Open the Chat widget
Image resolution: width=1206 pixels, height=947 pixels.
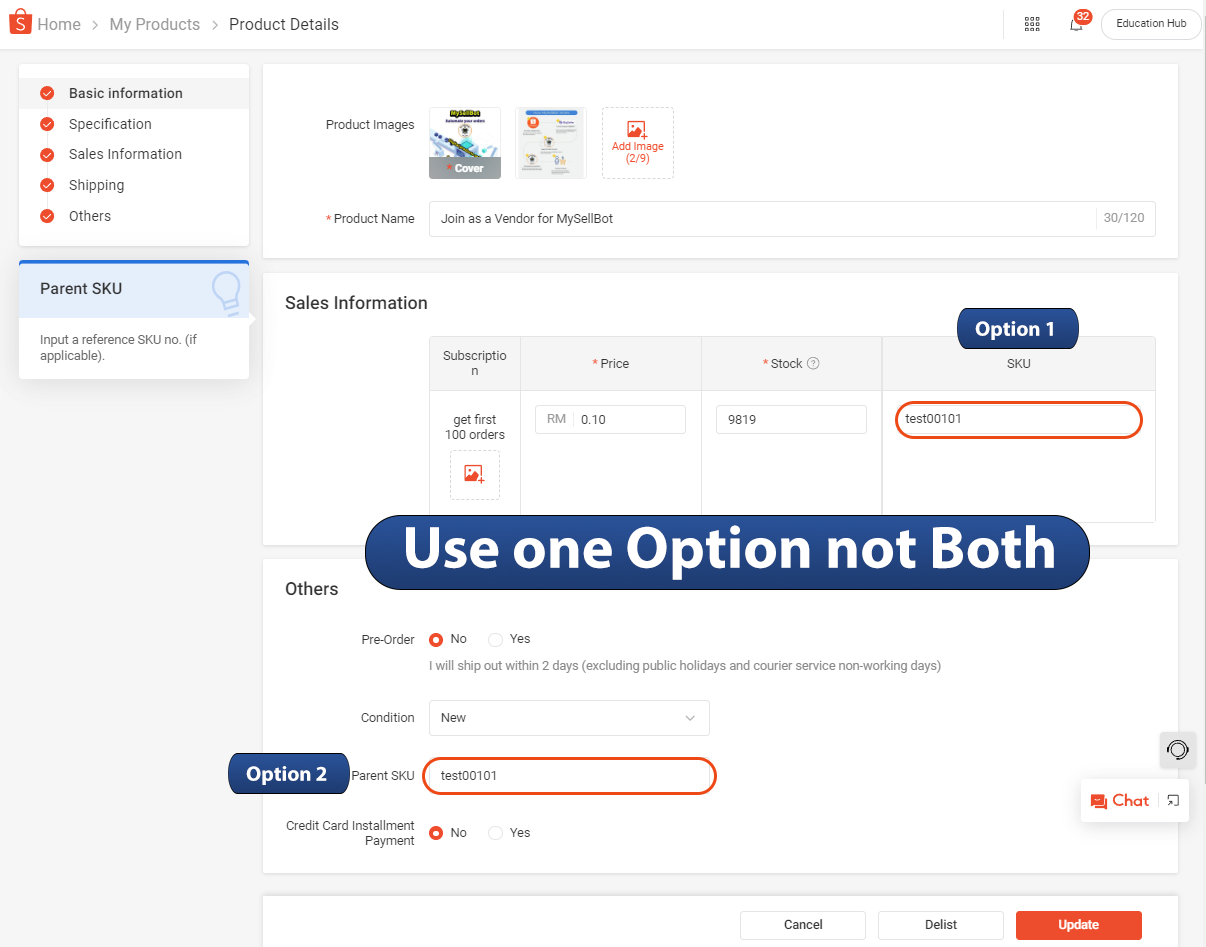pos(1120,800)
